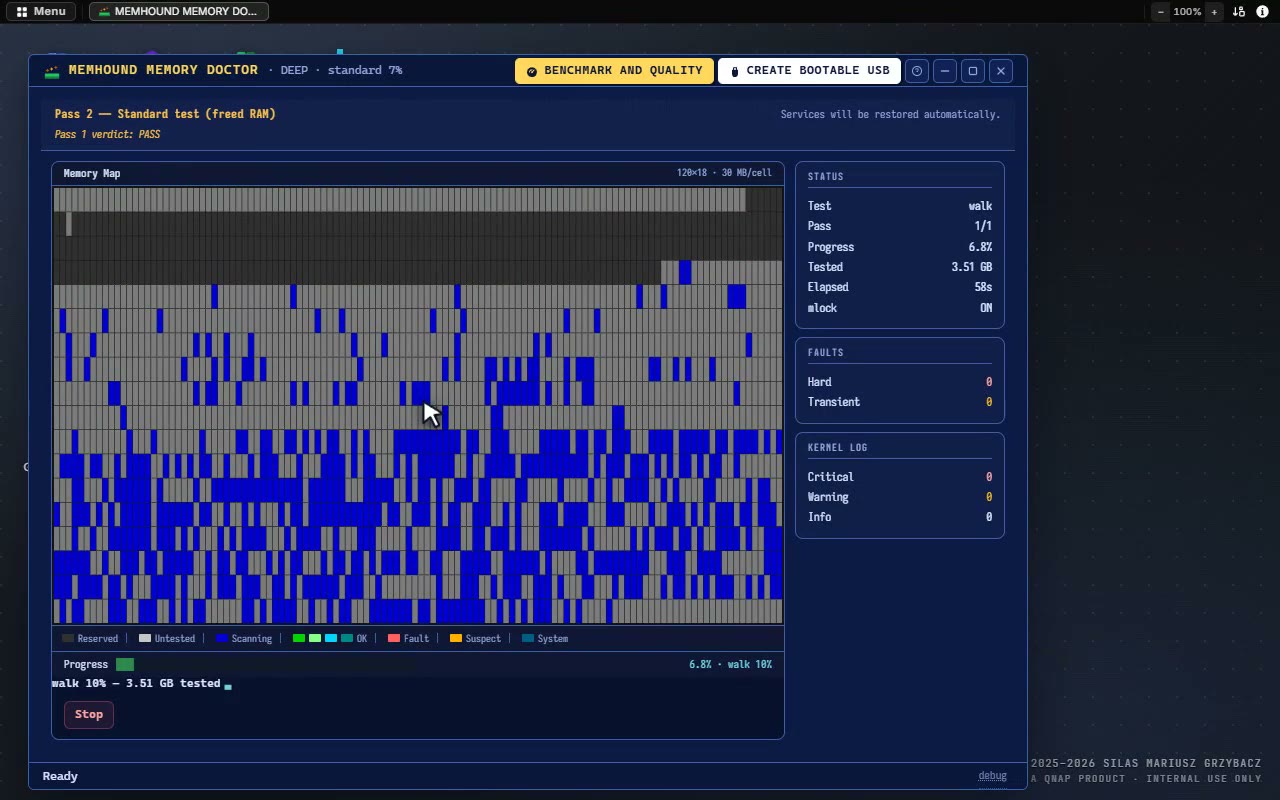Click the mlock value "ON"

tap(986, 308)
